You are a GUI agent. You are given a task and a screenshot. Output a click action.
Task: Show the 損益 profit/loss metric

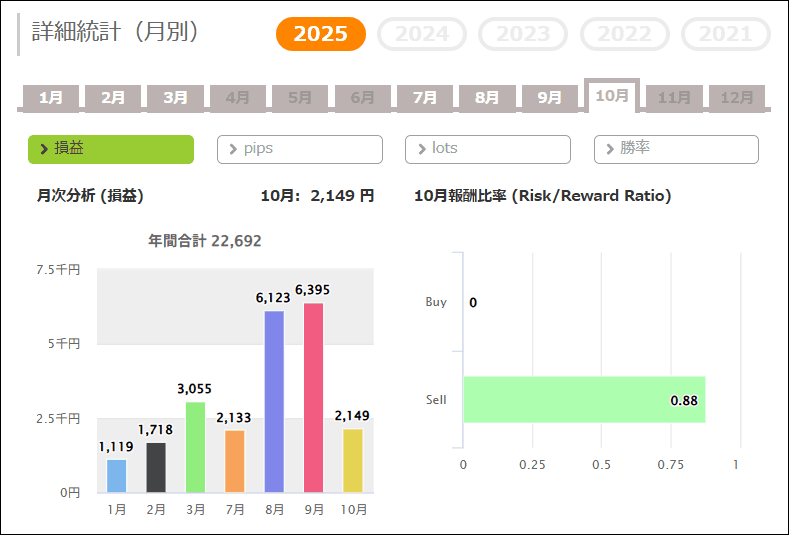click(x=111, y=149)
